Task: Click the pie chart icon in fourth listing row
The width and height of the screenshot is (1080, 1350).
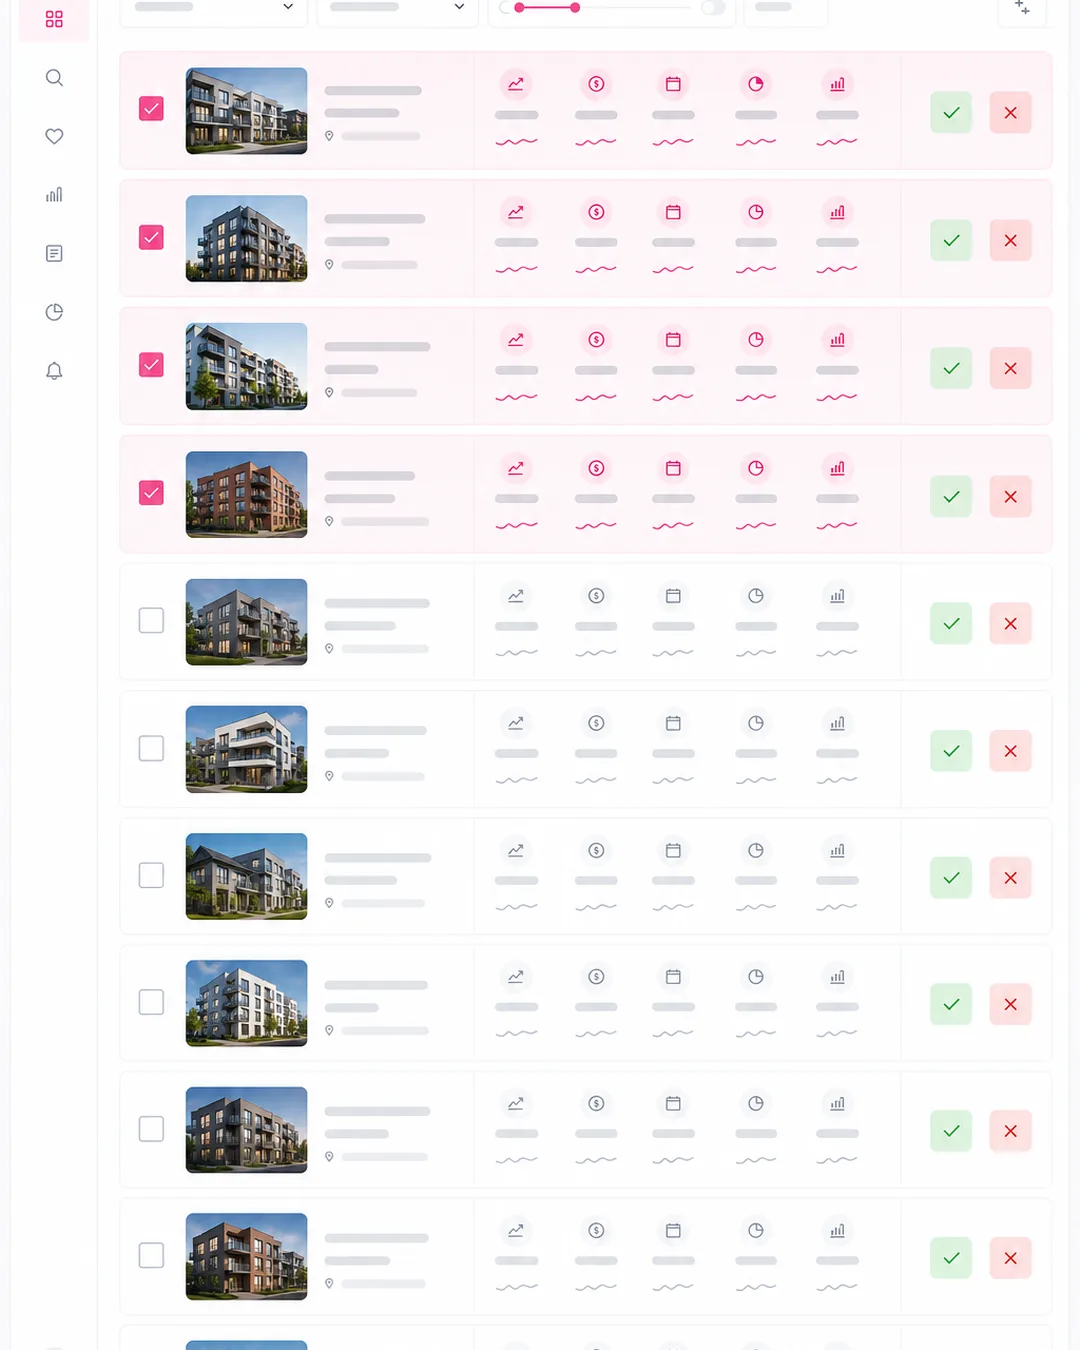Action: tap(756, 468)
